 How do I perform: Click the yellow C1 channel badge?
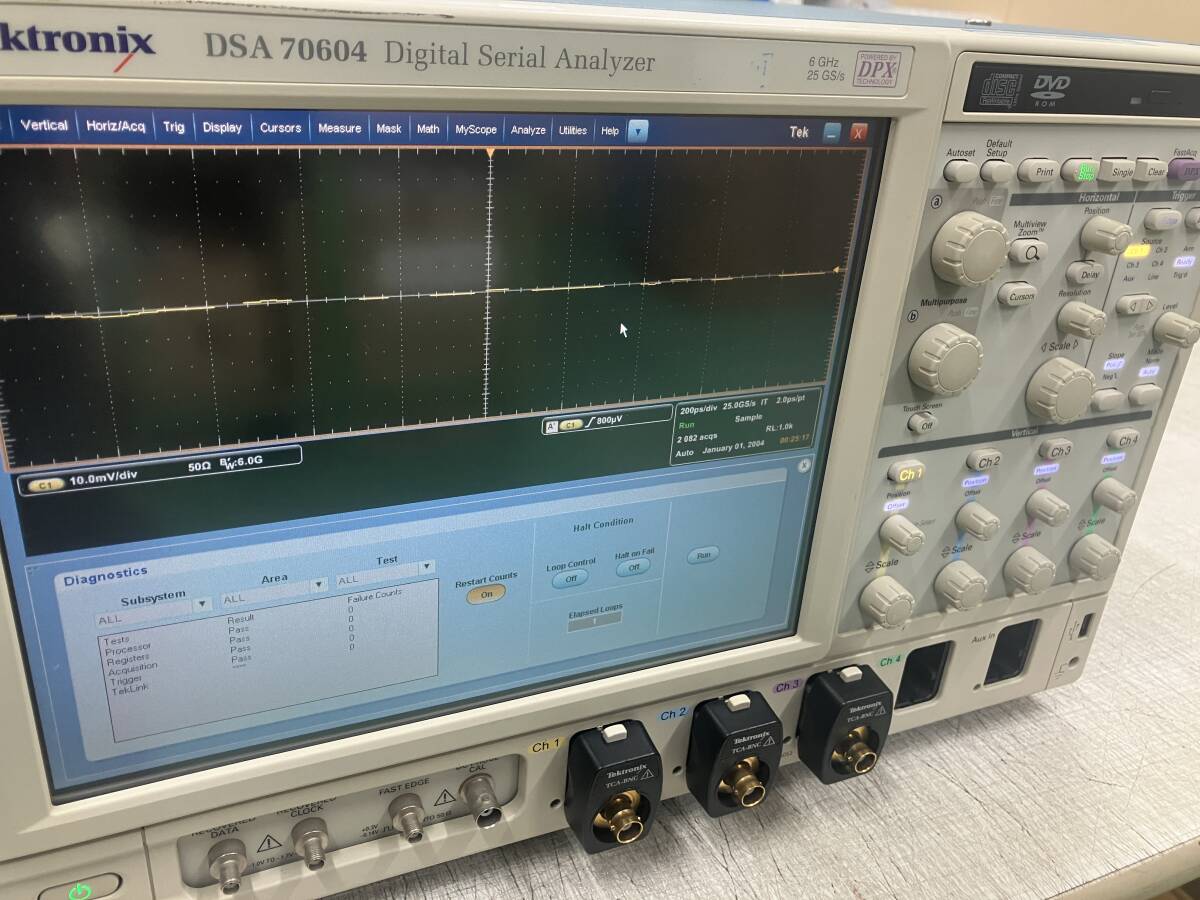(45, 484)
